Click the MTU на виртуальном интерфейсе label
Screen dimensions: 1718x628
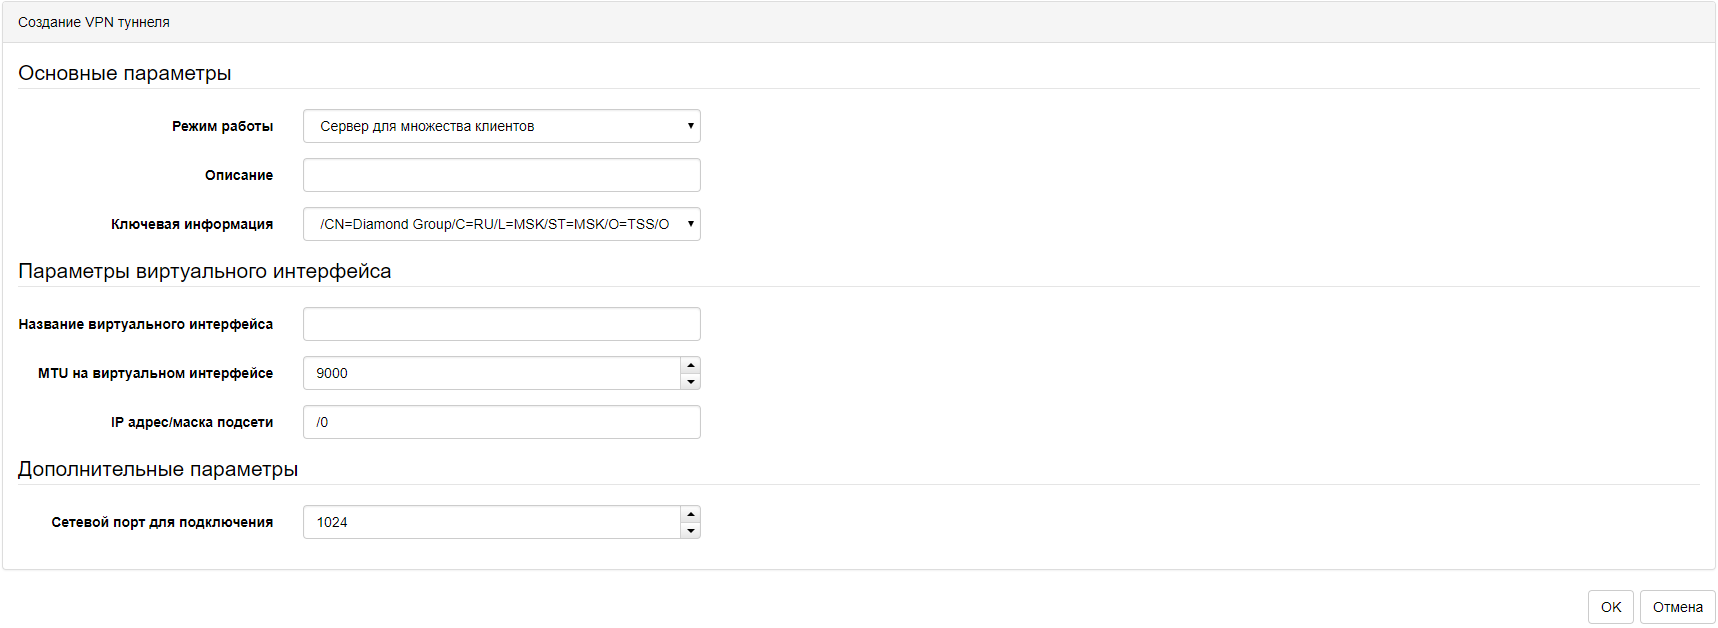coord(155,373)
